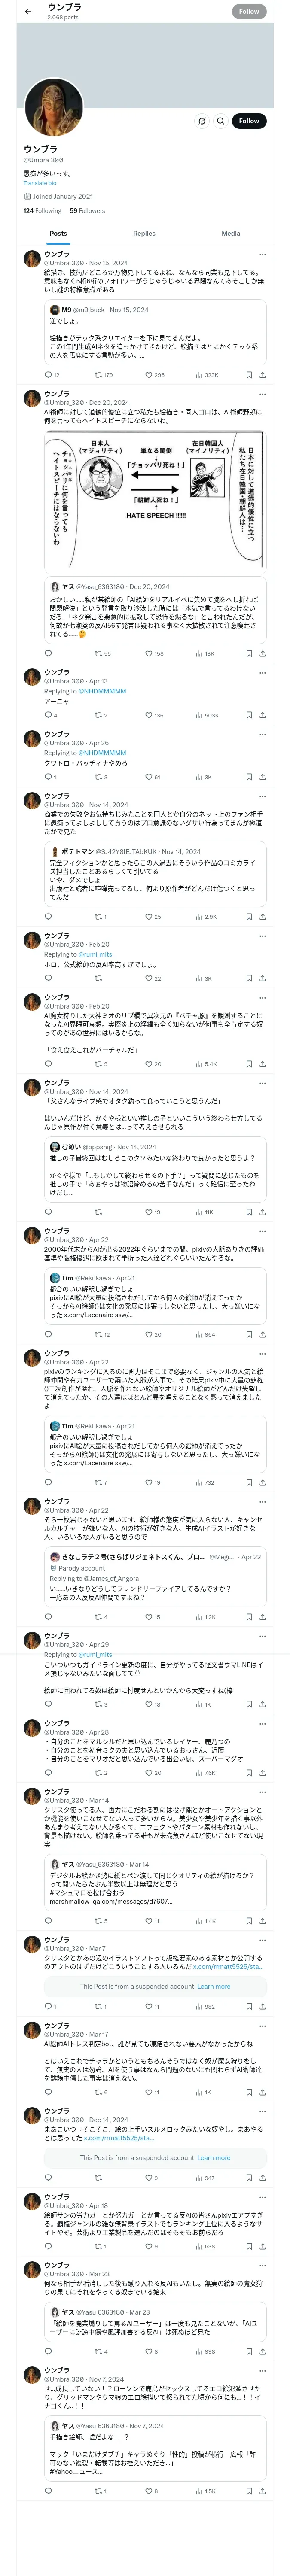Click the circular icon left of profile search

202,121
